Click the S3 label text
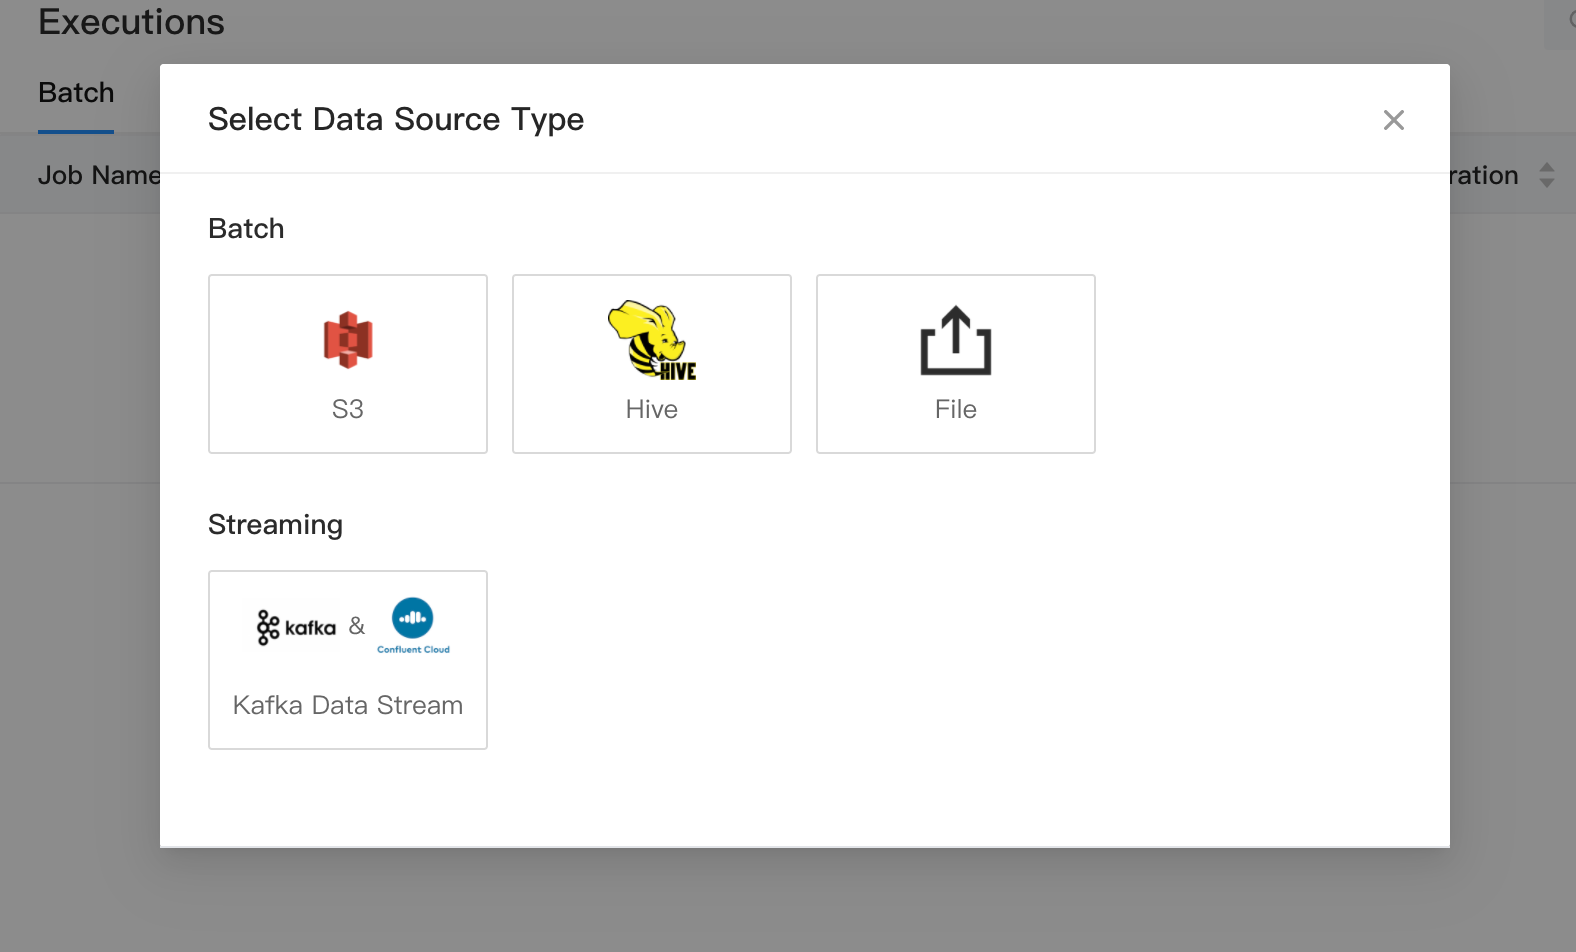 (348, 409)
